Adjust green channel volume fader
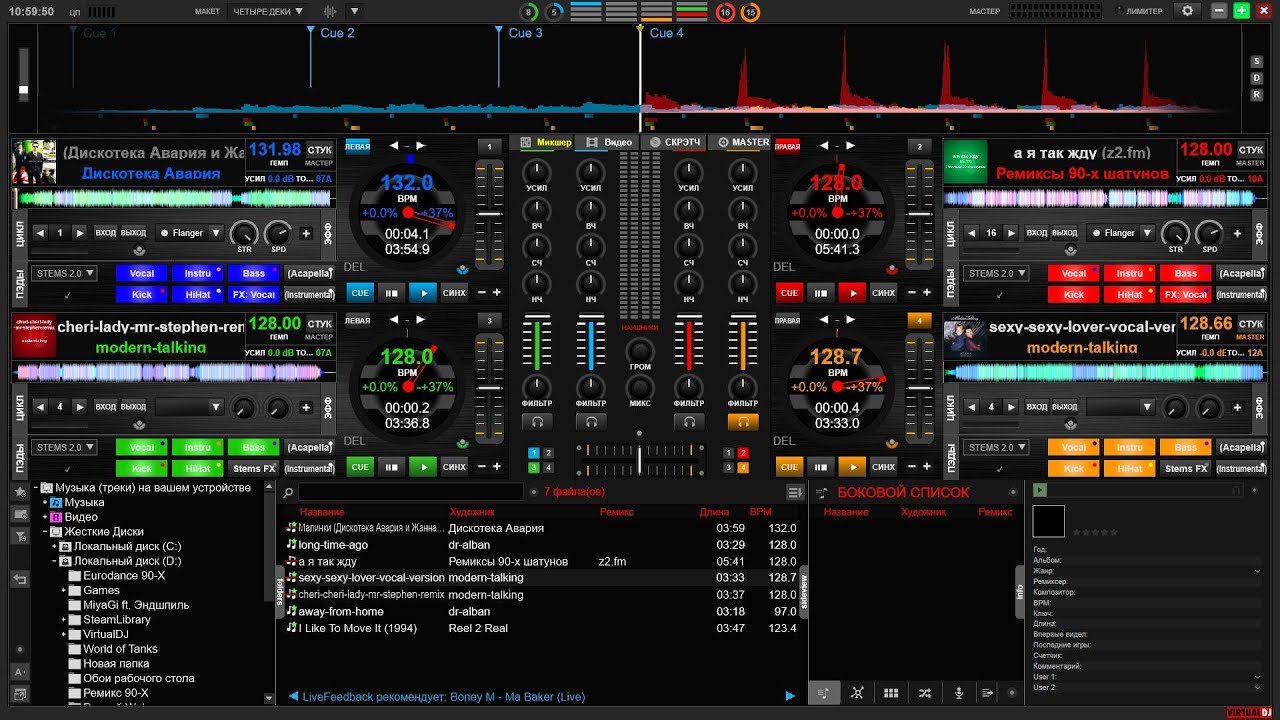 pyautogui.click(x=537, y=342)
